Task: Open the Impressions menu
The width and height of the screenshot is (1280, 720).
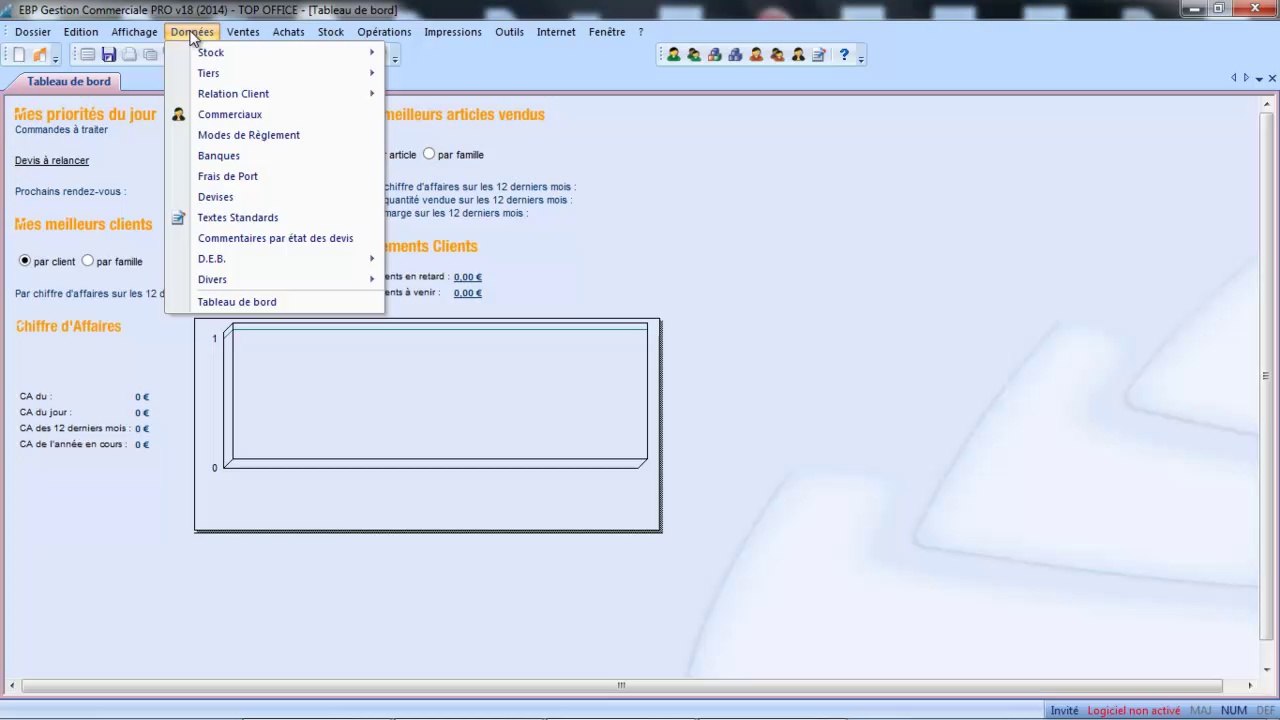Action: point(453,32)
